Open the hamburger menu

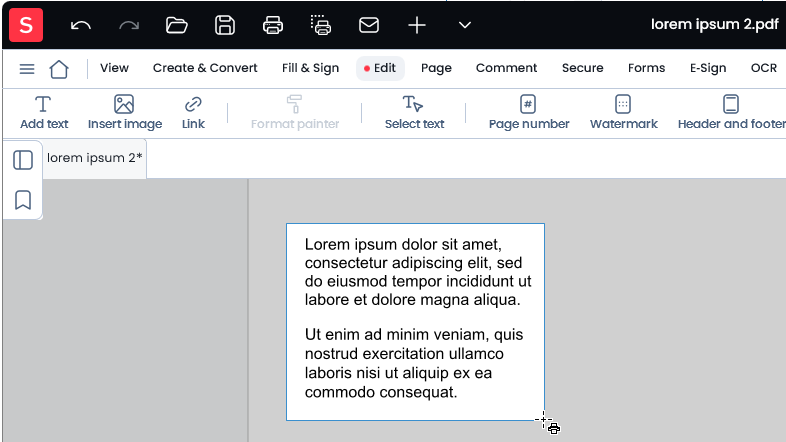click(x=27, y=69)
